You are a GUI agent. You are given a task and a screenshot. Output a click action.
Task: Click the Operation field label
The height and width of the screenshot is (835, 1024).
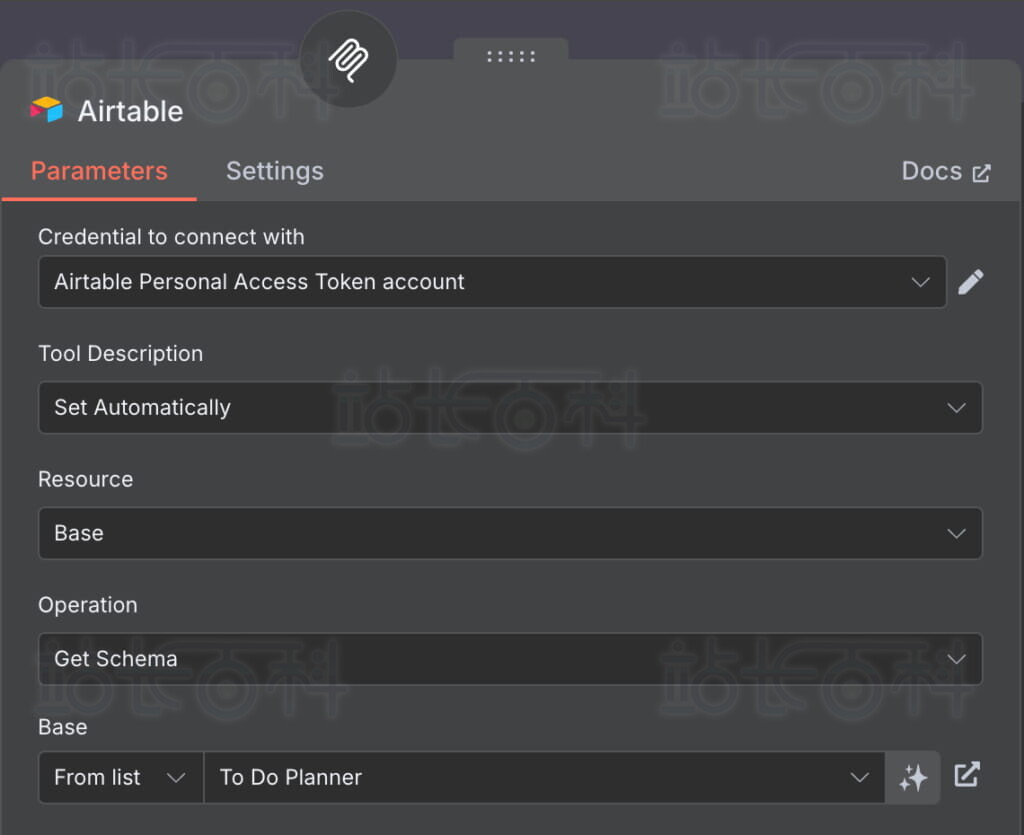click(87, 605)
